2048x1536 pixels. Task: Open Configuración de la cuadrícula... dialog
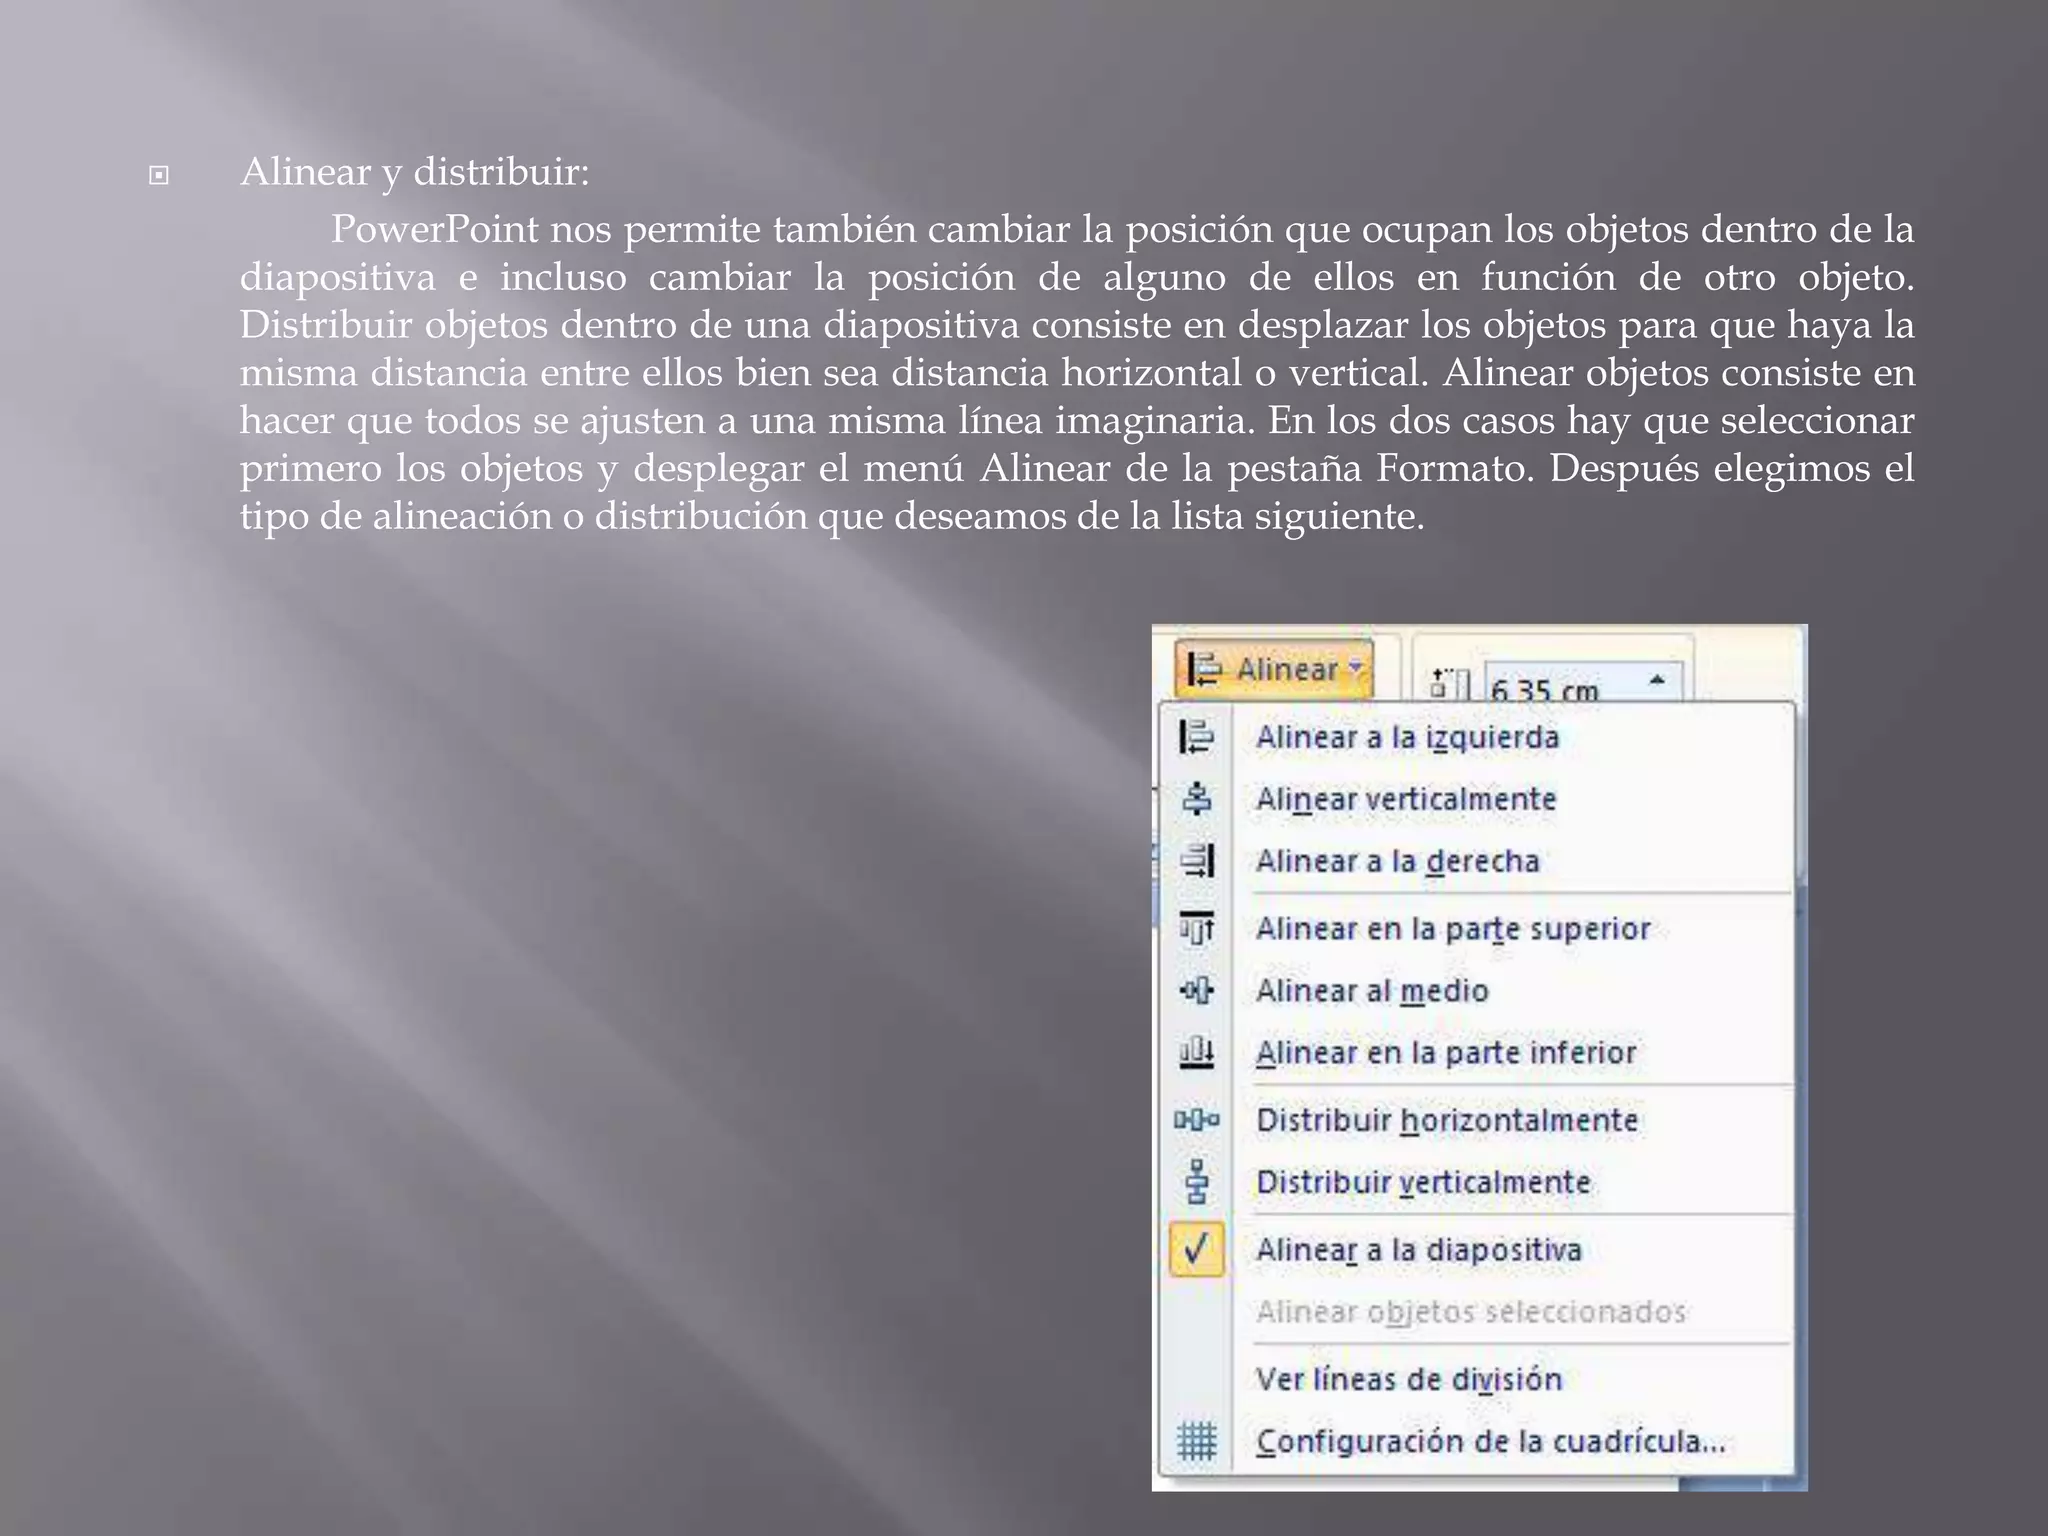[1491, 1441]
